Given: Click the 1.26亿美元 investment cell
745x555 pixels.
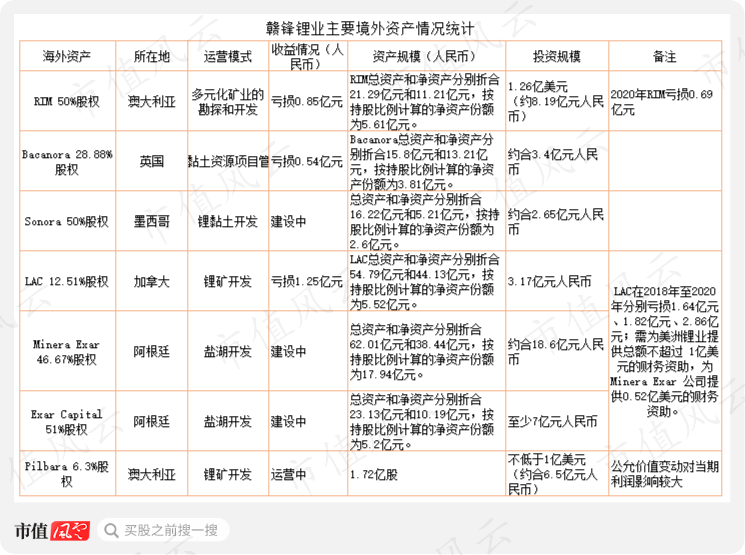Looking at the screenshot, I should [x=557, y=101].
